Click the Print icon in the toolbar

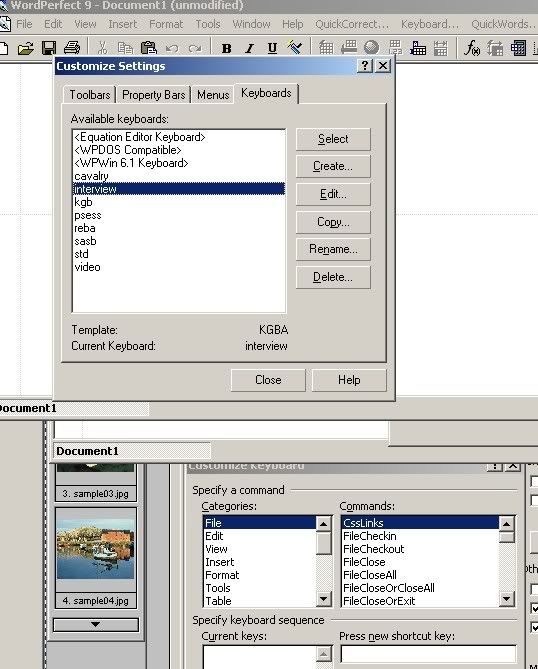point(72,48)
